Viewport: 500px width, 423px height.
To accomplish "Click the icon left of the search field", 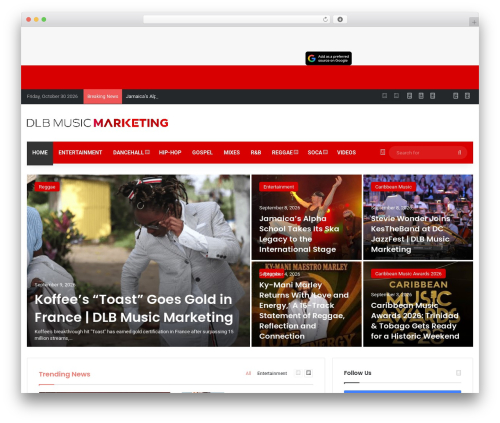I will [382, 152].
